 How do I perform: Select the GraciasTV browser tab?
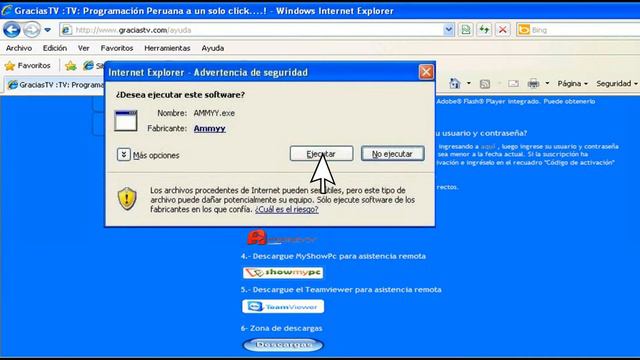pos(56,84)
